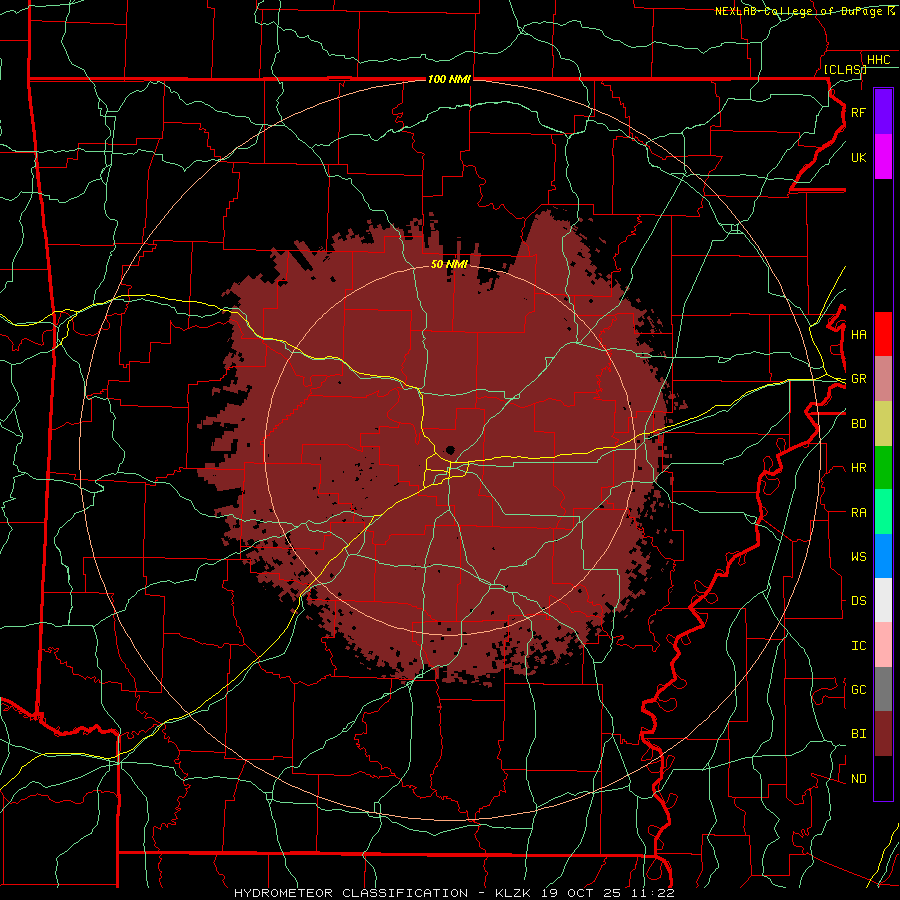
Task: Click the BI legend label
Action: click(x=858, y=734)
